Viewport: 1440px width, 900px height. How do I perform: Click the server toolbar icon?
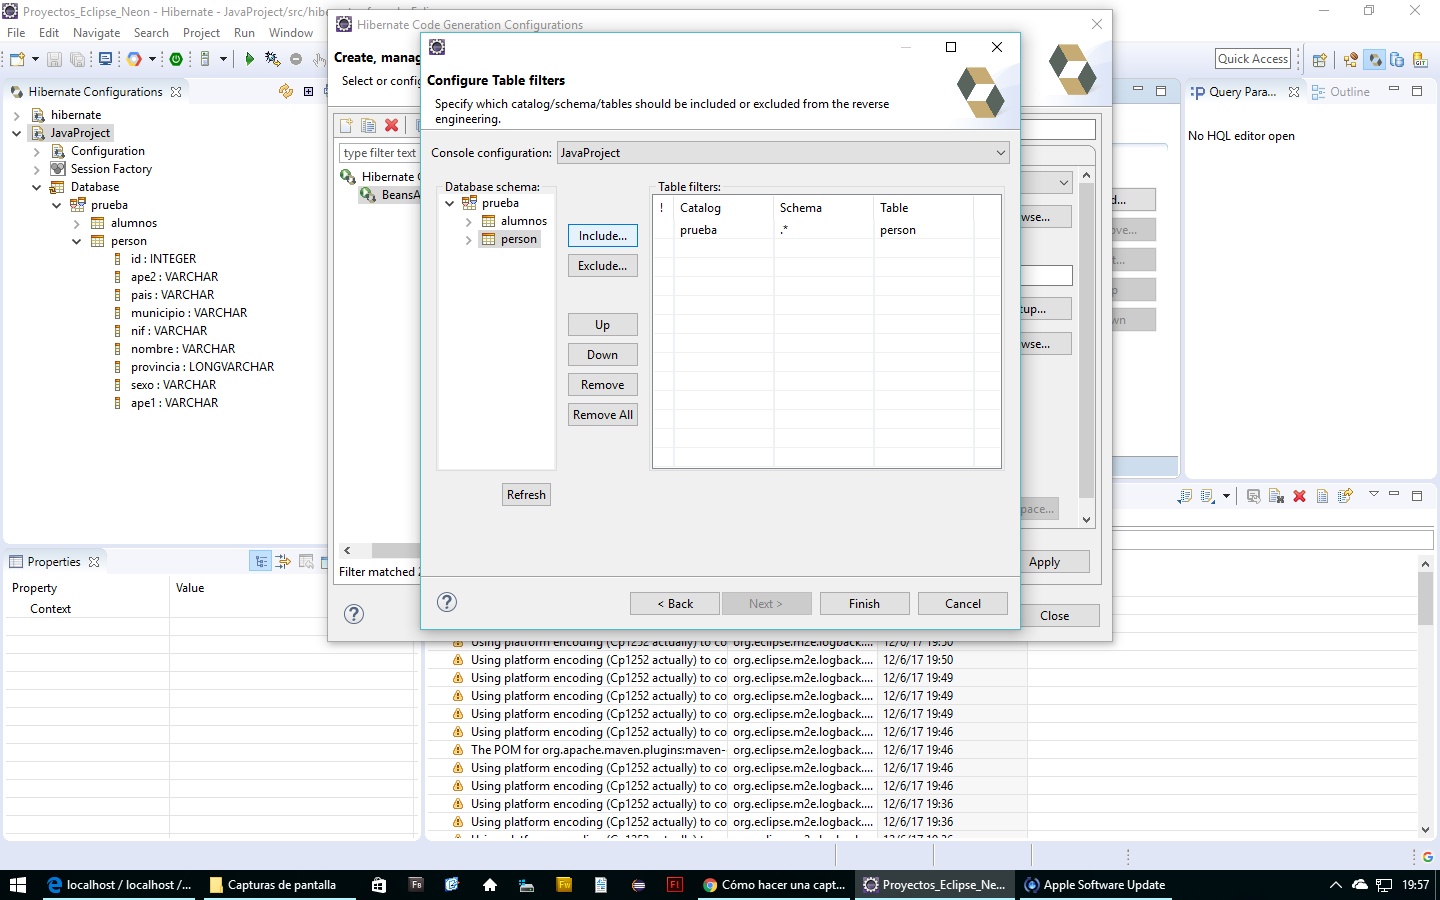[205, 59]
